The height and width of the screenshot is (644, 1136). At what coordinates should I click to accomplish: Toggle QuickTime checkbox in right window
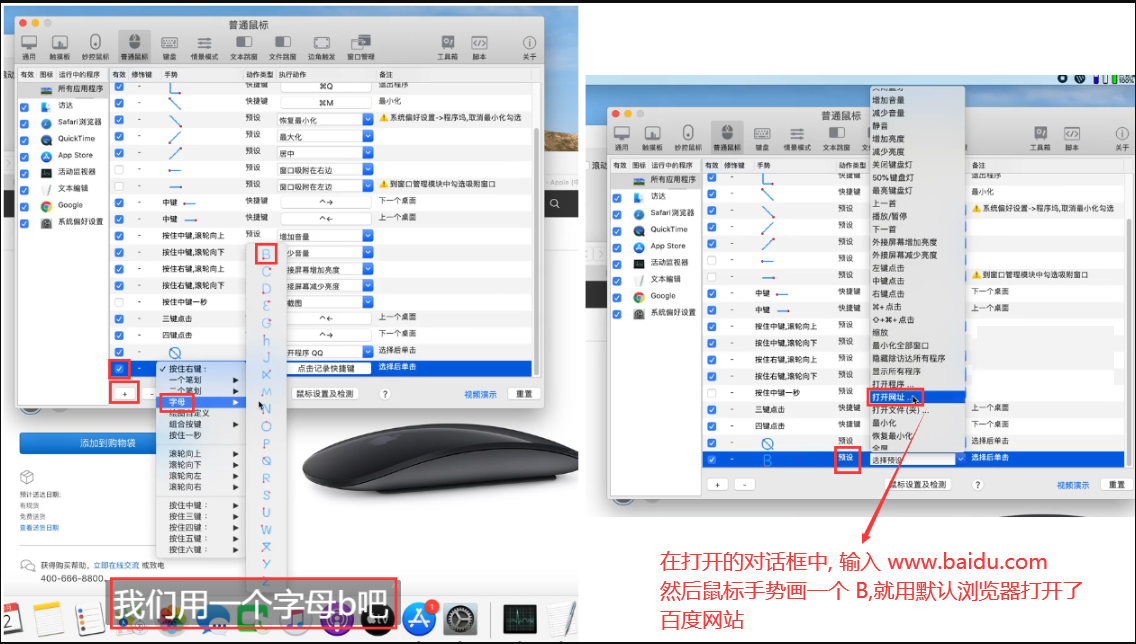(x=617, y=231)
